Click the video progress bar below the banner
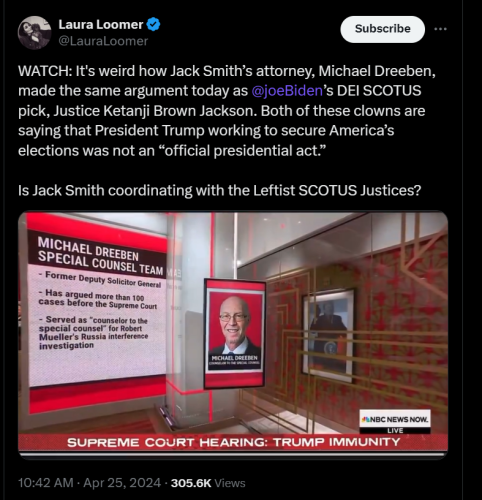 (233, 454)
